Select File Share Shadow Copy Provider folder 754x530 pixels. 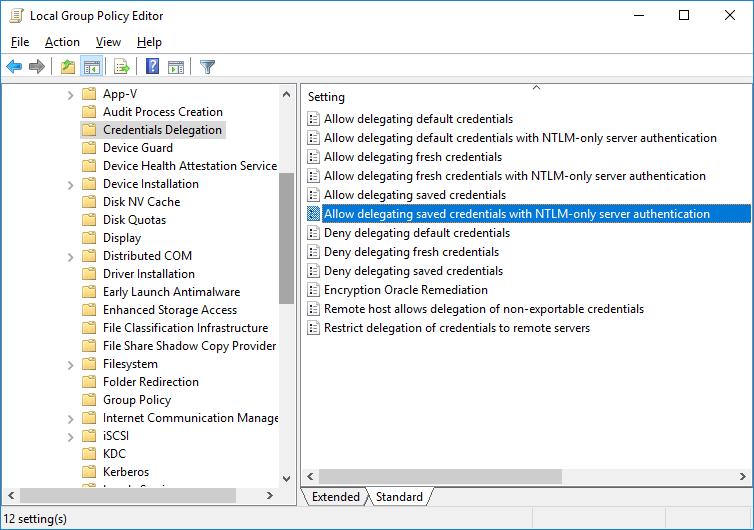[x=189, y=346]
